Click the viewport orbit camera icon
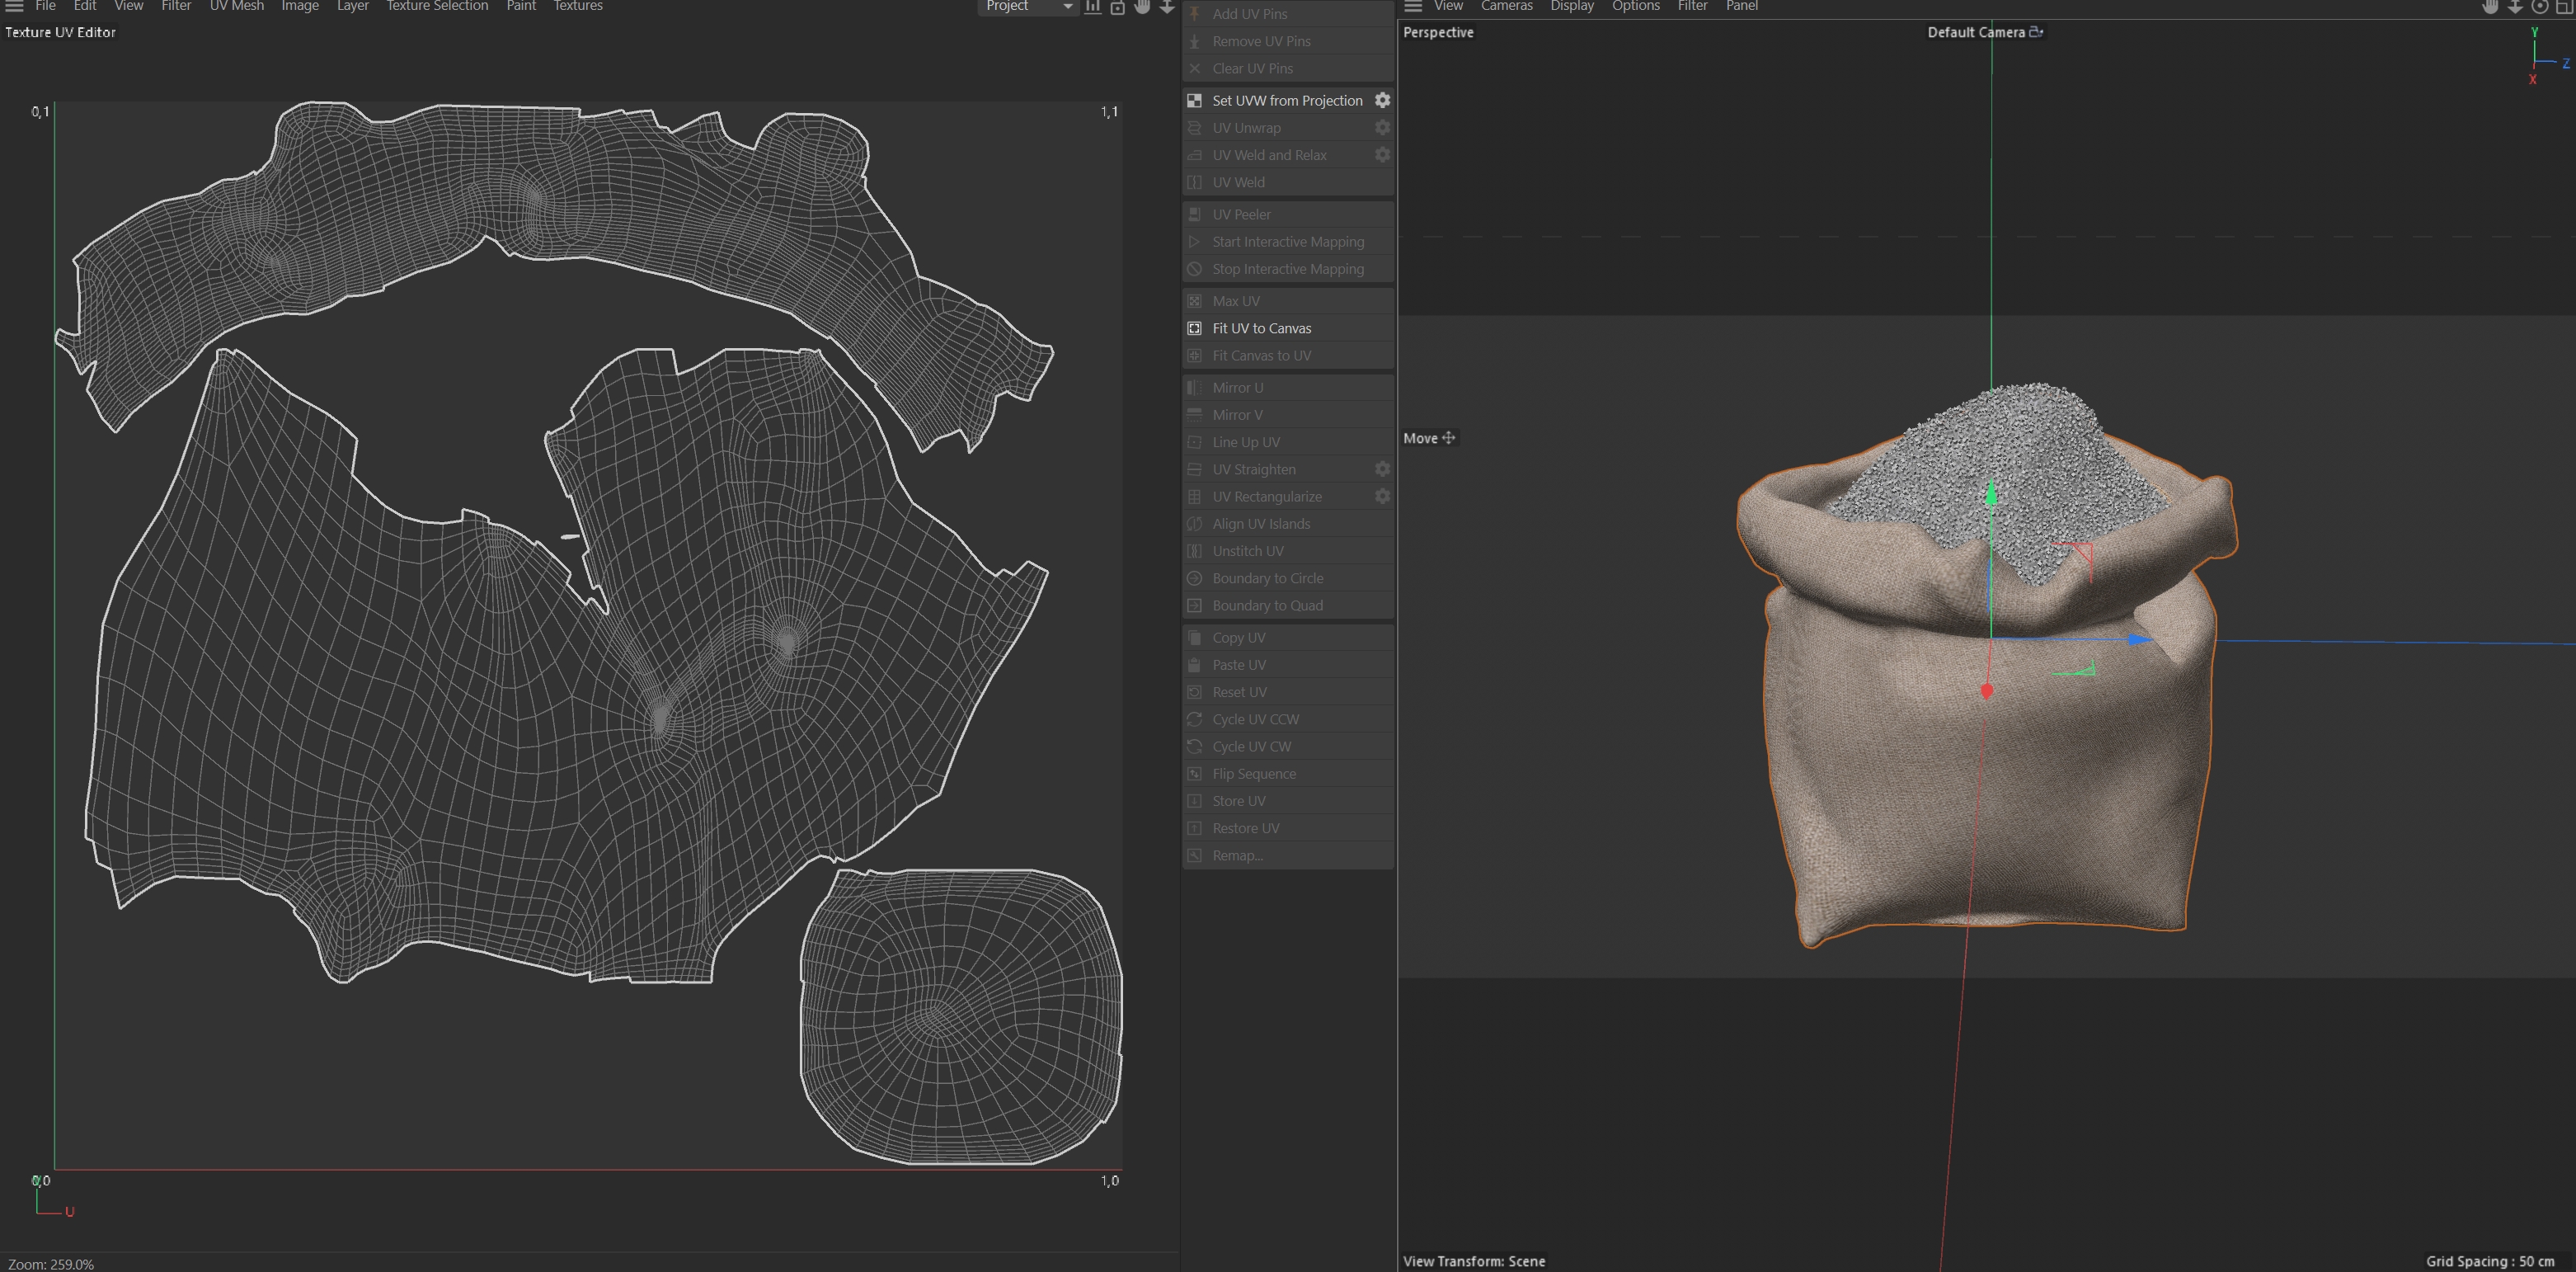The image size is (2576, 1272). (2539, 6)
